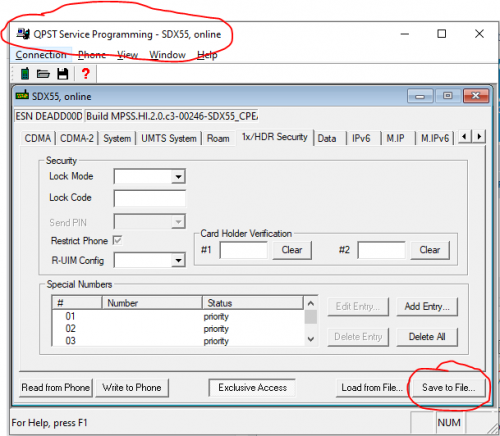Screen dimensions: 500x436
Task: Click the ESN DEADD00D field
Action: pyautogui.click(x=49, y=116)
